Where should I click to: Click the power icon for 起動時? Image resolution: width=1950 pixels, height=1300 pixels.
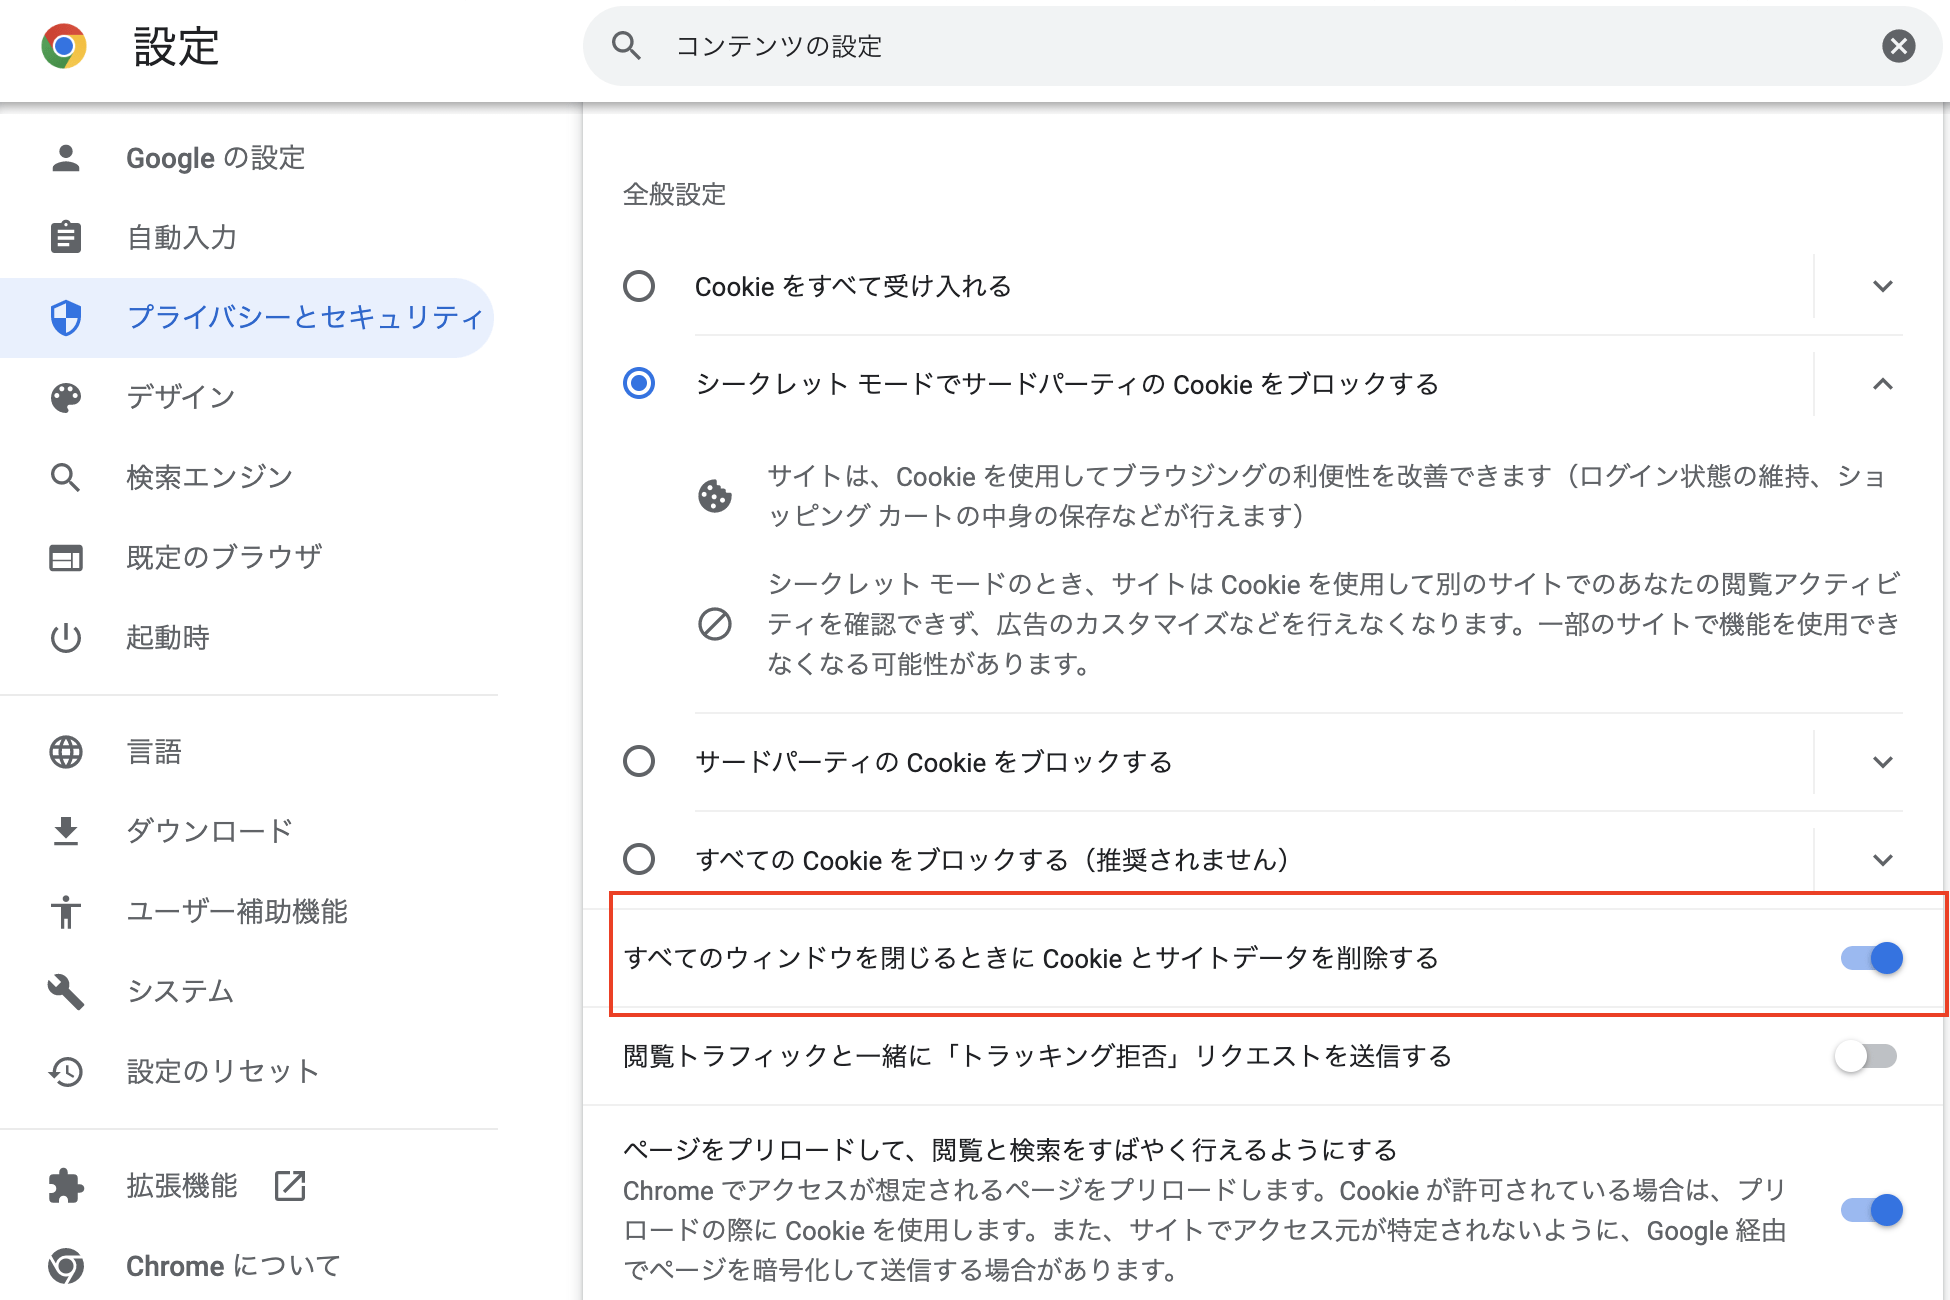click(x=66, y=637)
